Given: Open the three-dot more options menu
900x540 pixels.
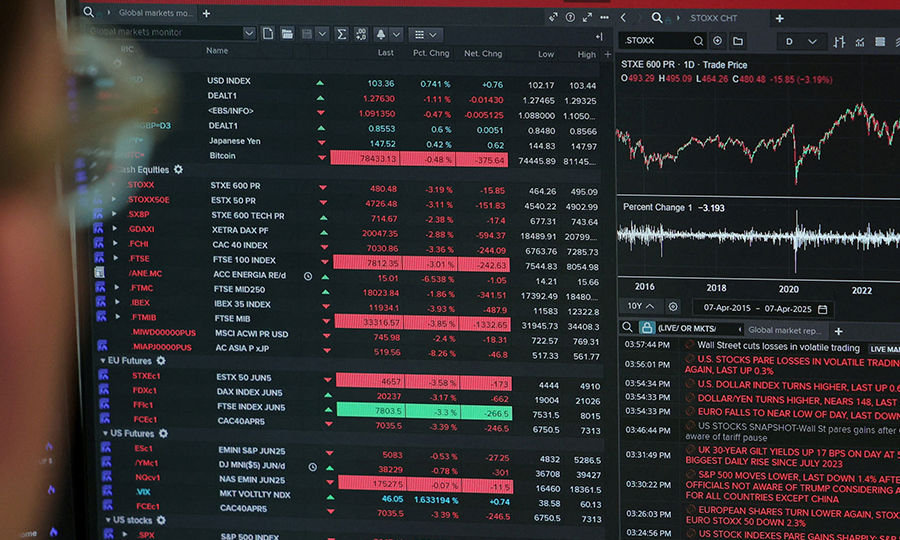Looking at the screenshot, I should pos(604,17).
